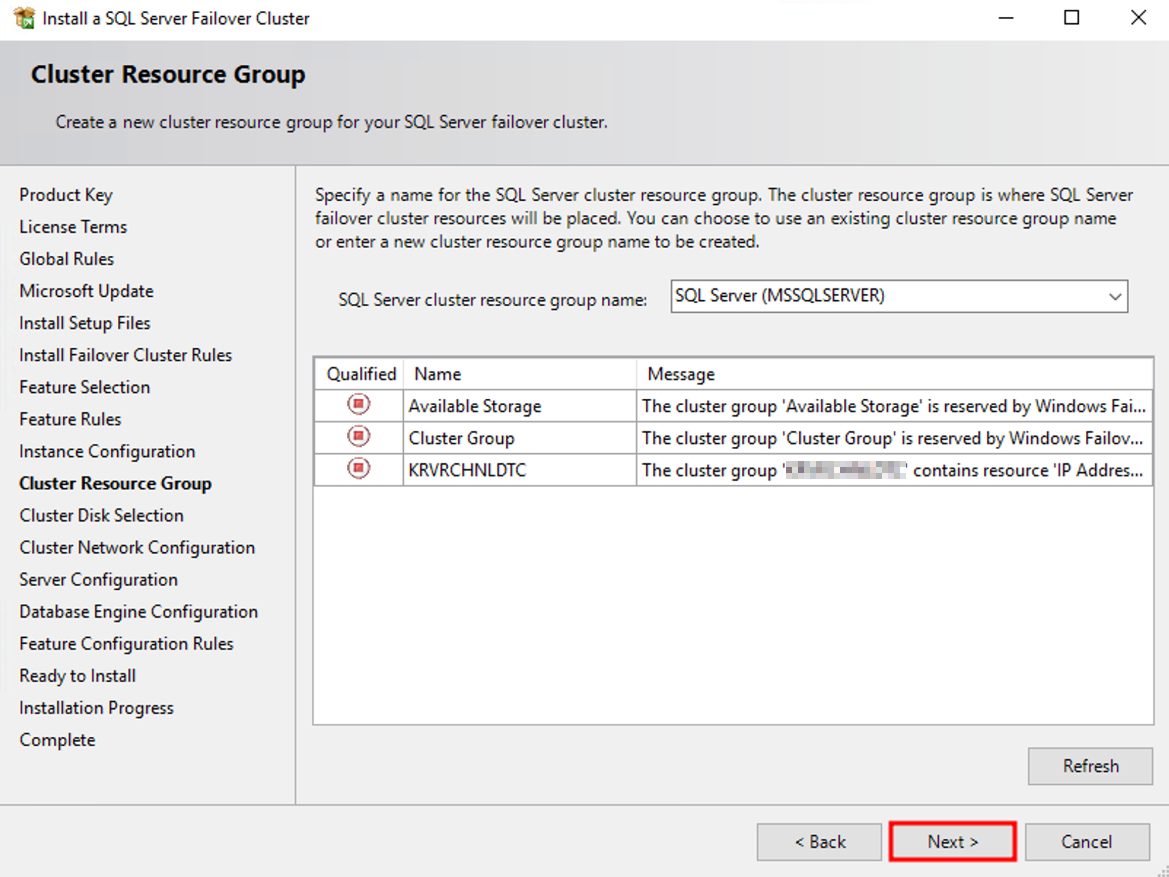The width and height of the screenshot is (1169, 877).
Task: Select the Cluster Disk Selection step
Action: [101, 515]
